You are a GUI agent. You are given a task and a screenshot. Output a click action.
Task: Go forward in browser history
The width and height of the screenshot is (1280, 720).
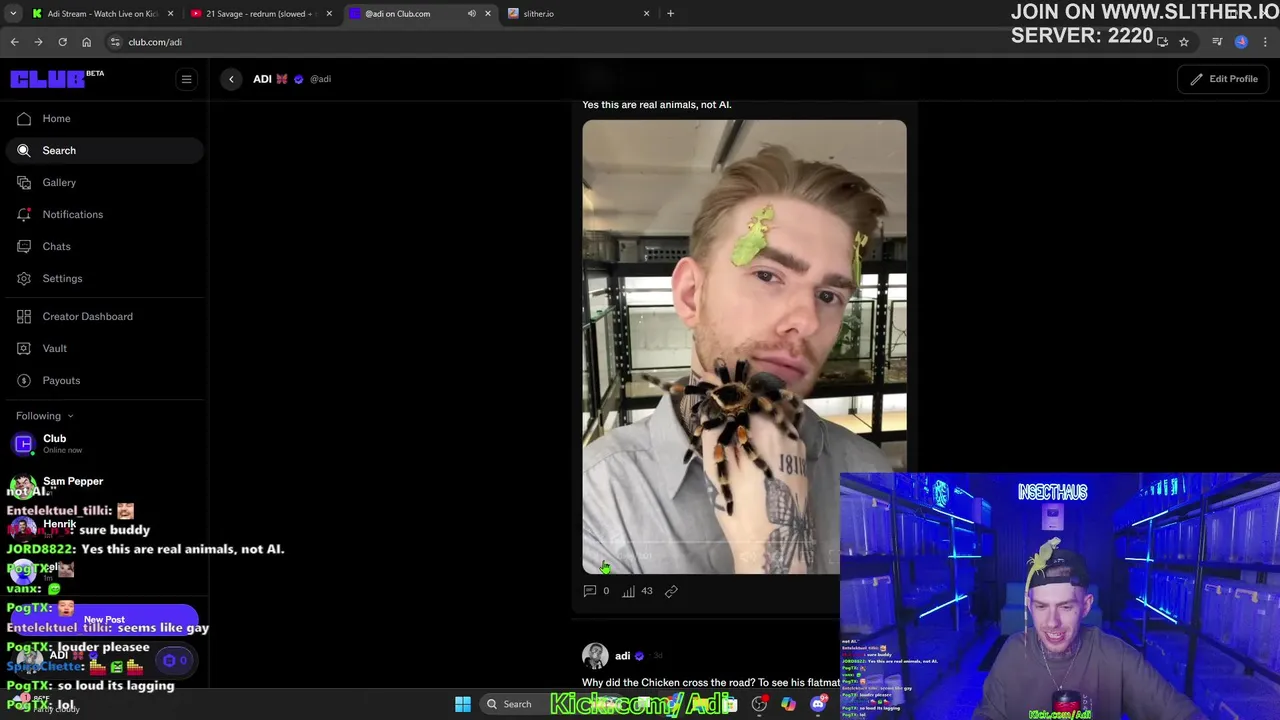click(x=38, y=42)
